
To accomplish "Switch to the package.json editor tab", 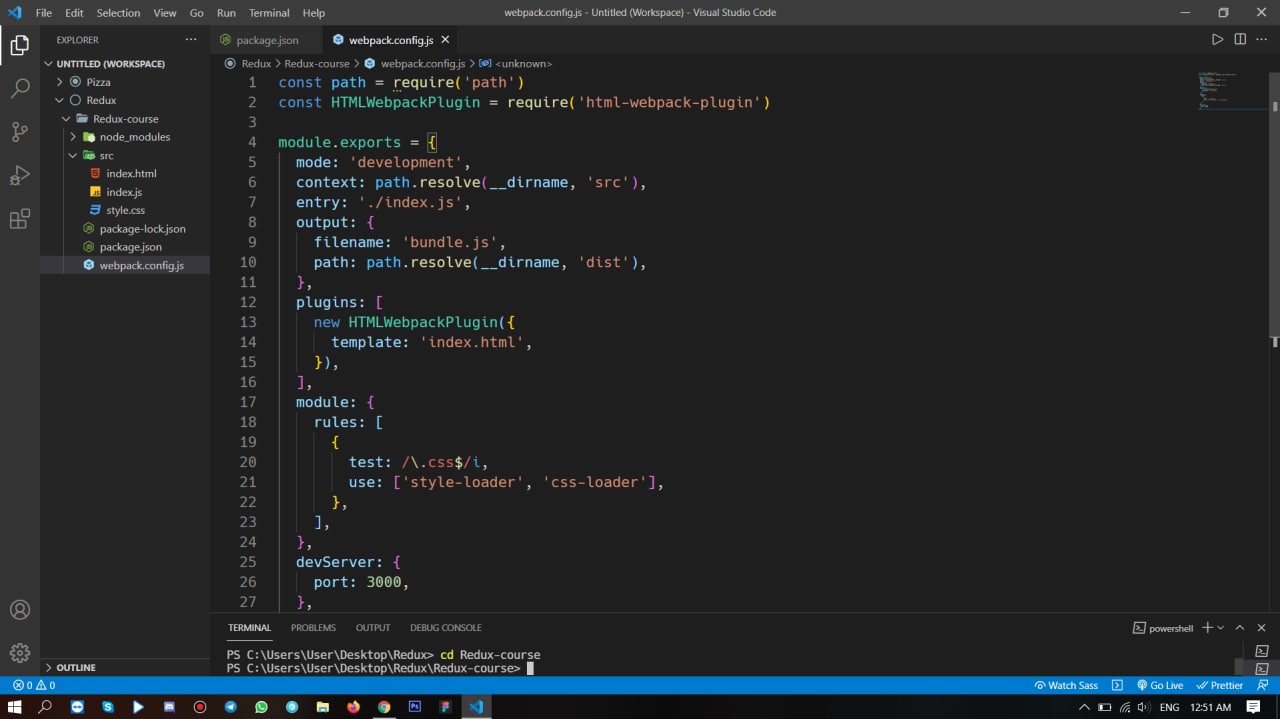I will pos(267,40).
